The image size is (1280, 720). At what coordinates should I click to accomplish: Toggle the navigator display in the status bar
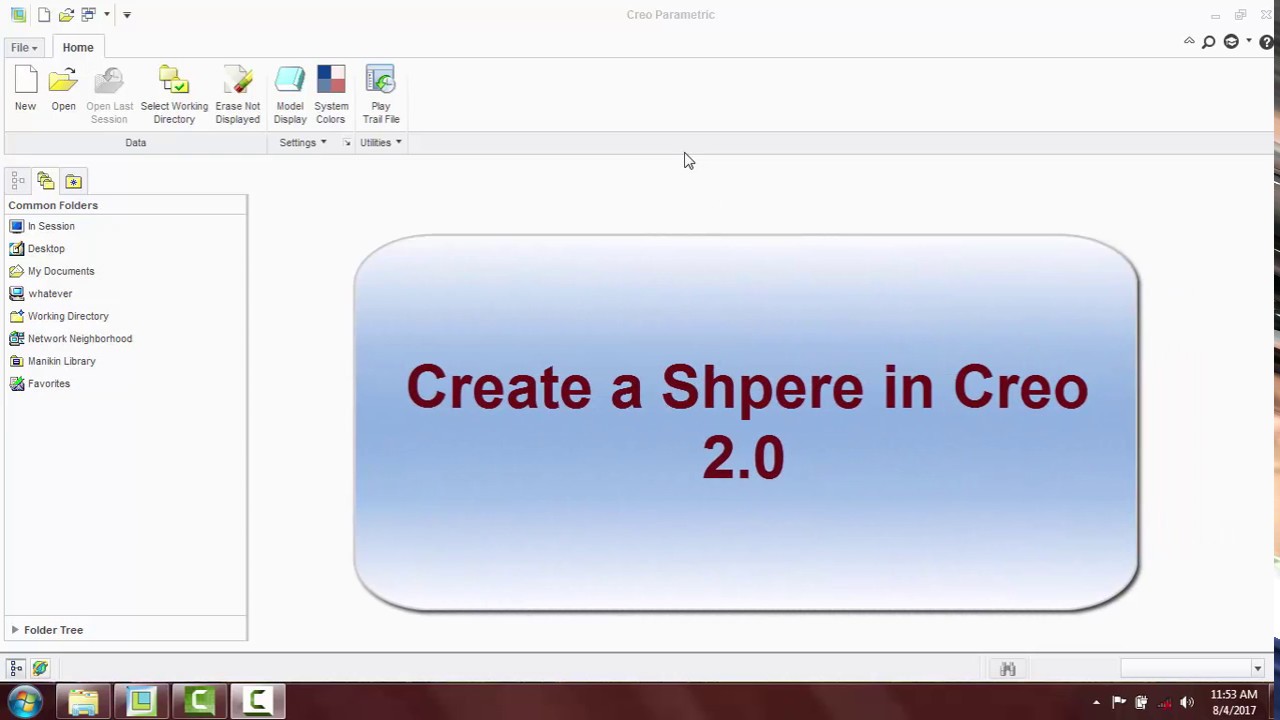click(x=16, y=668)
